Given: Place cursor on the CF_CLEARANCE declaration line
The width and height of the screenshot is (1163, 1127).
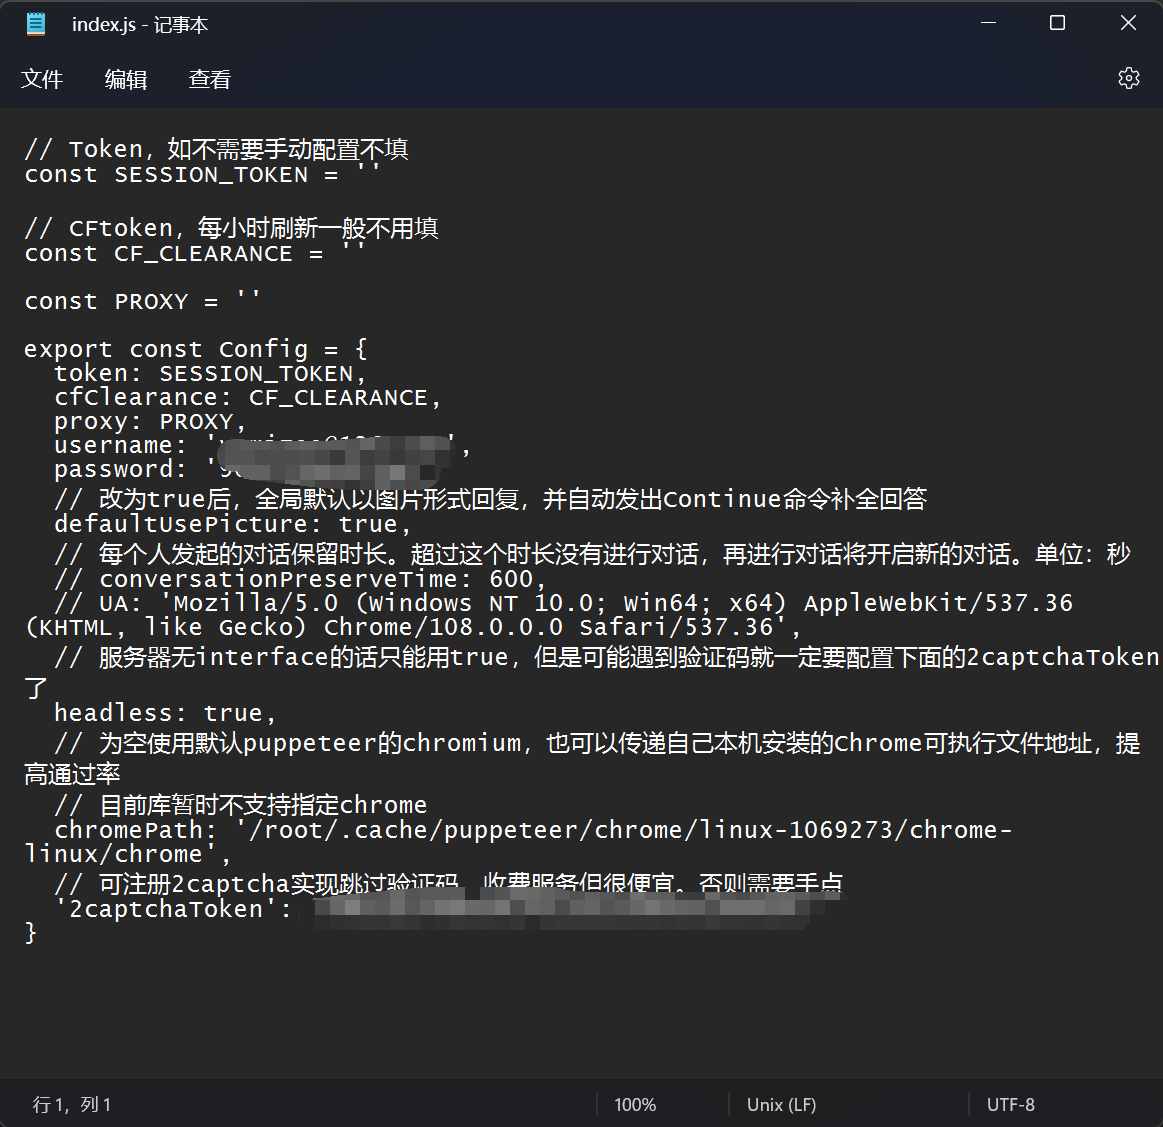Looking at the screenshot, I should 200,253.
